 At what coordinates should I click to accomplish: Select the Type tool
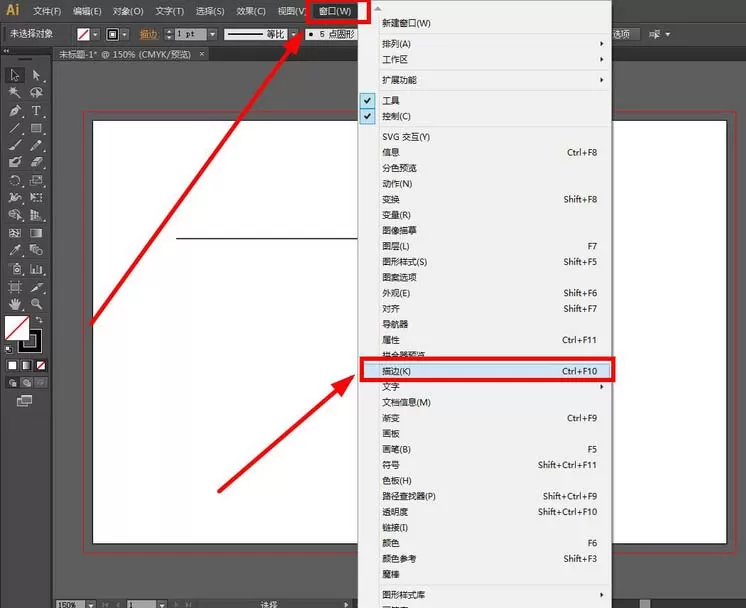point(36,111)
